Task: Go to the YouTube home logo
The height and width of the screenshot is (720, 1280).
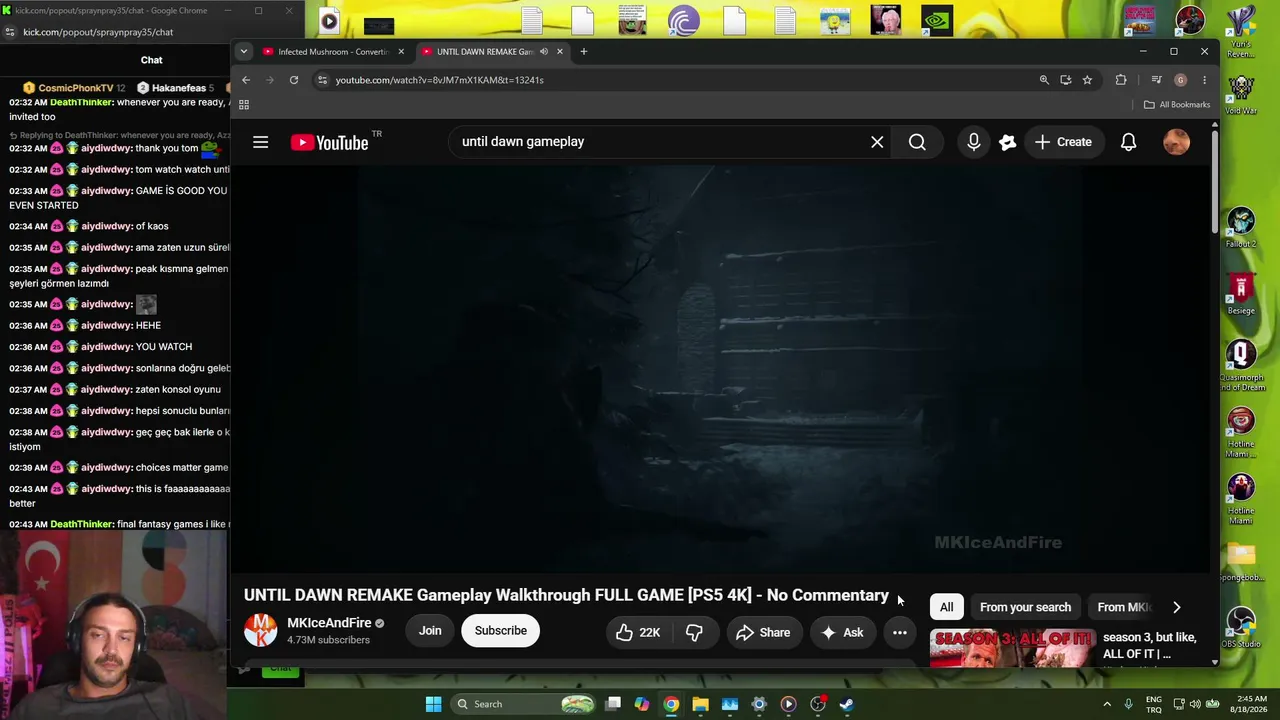Action: pos(330,142)
